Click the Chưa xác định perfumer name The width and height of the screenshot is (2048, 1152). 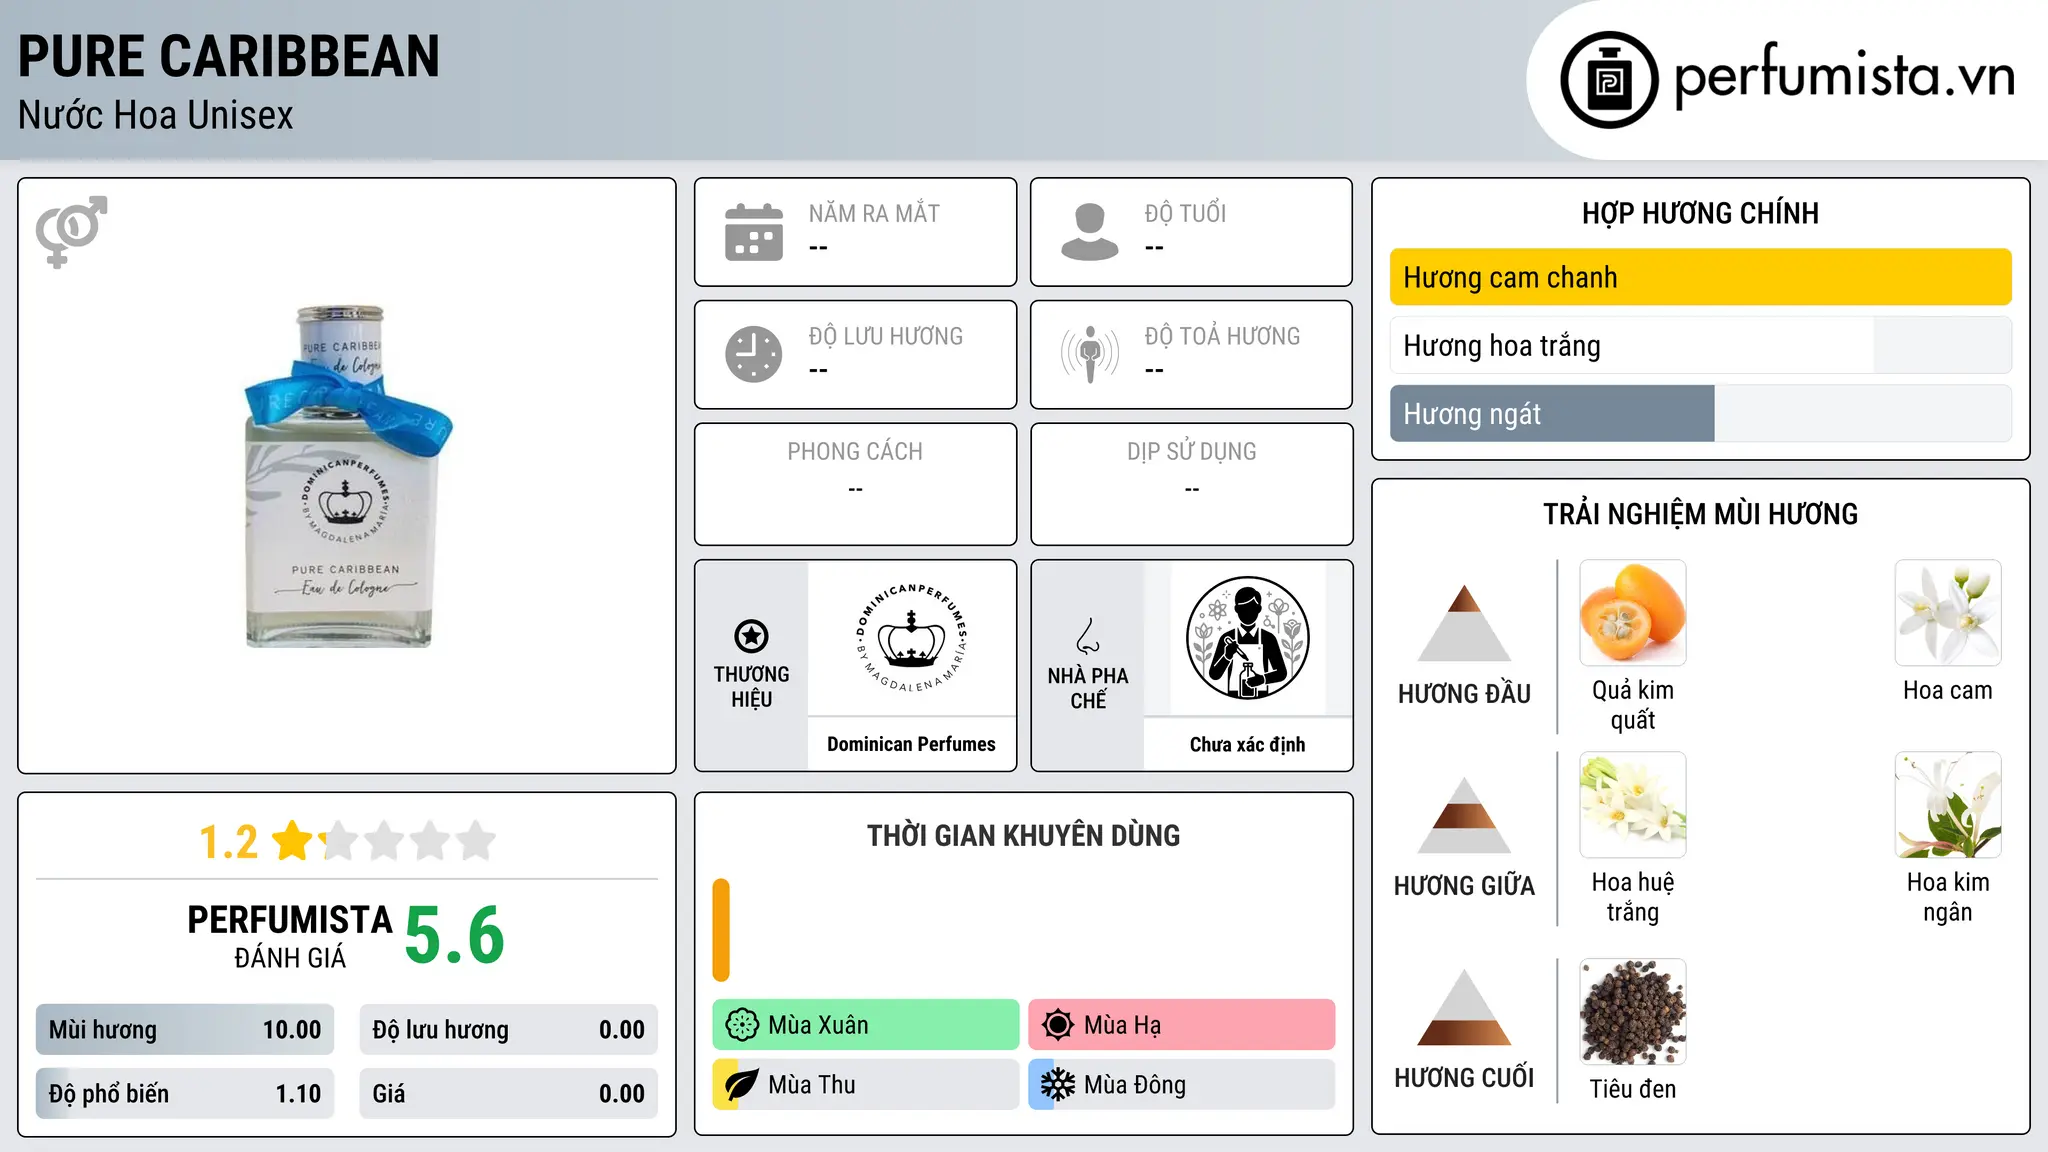[x=1248, y=744]
